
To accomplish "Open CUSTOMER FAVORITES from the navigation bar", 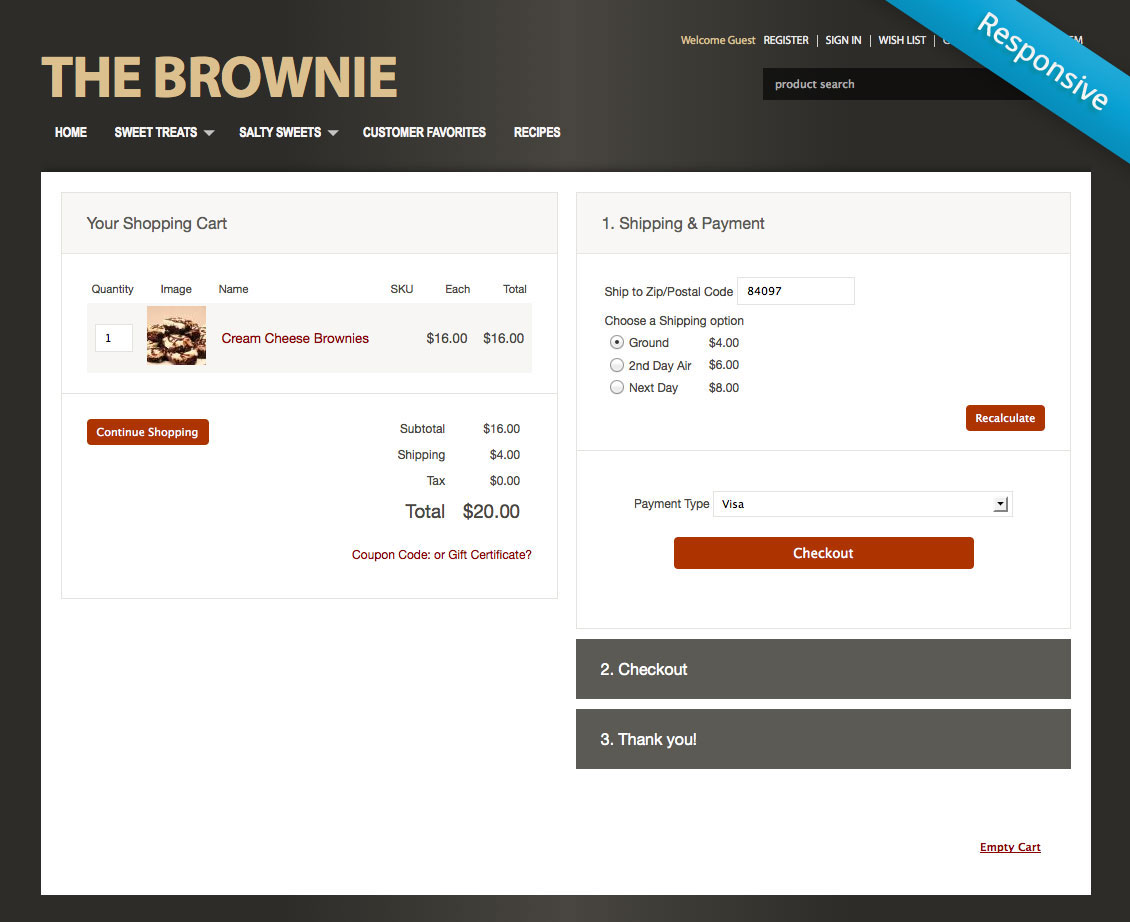I will click(424, 131).
